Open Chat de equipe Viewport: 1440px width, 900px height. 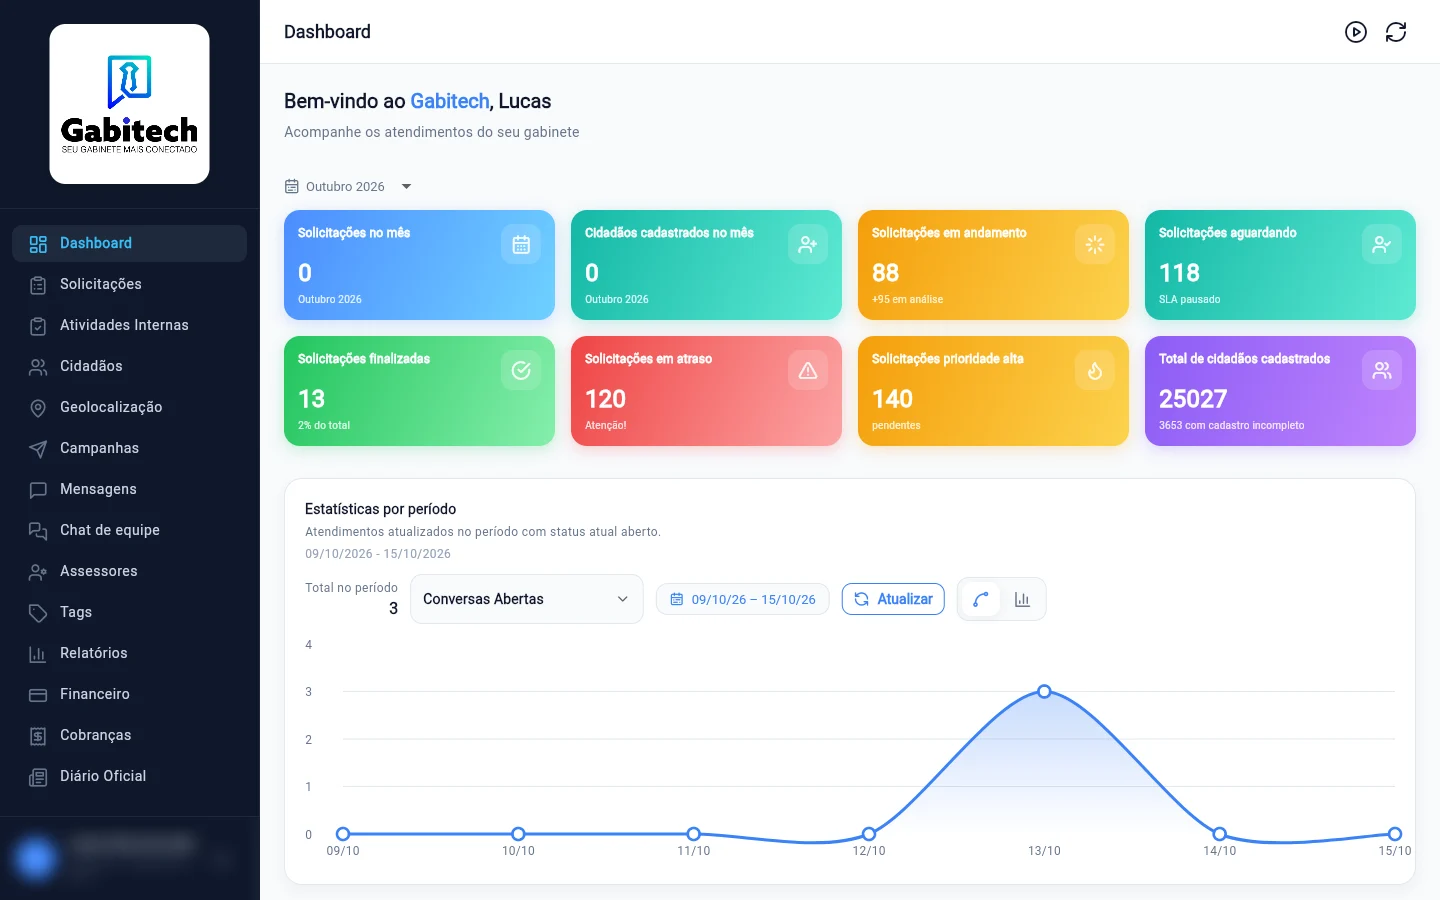coord(130,530)
